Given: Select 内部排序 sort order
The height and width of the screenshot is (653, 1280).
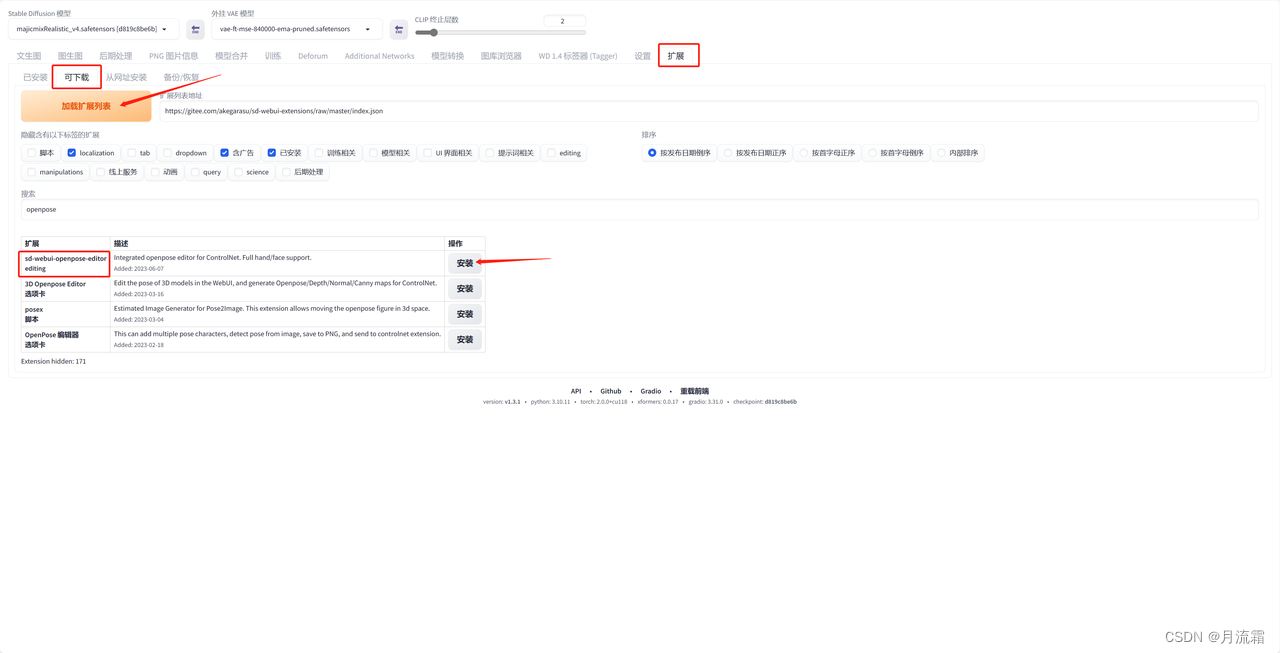Looking at the screenshot, I should [x=942, y=153].
